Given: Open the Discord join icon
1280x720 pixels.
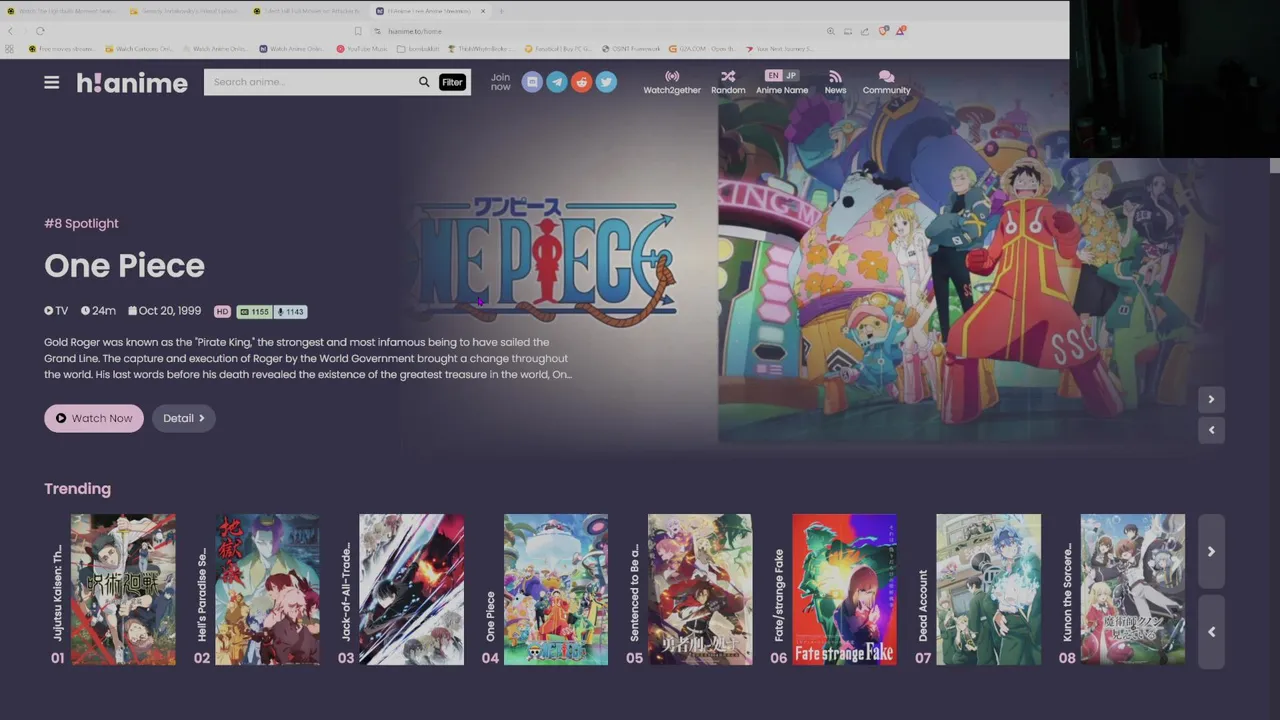Looking at the screenshot, I should tap(532, 82).
